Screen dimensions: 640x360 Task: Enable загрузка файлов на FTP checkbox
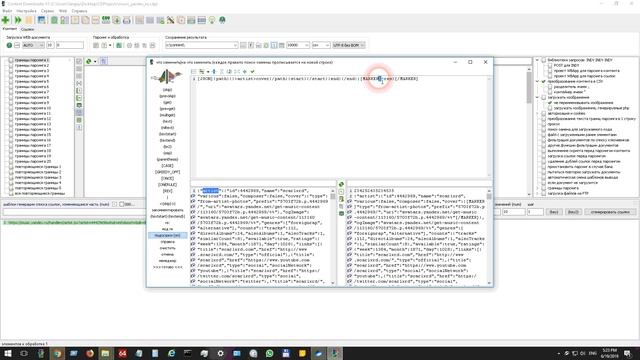coord(544,193)
